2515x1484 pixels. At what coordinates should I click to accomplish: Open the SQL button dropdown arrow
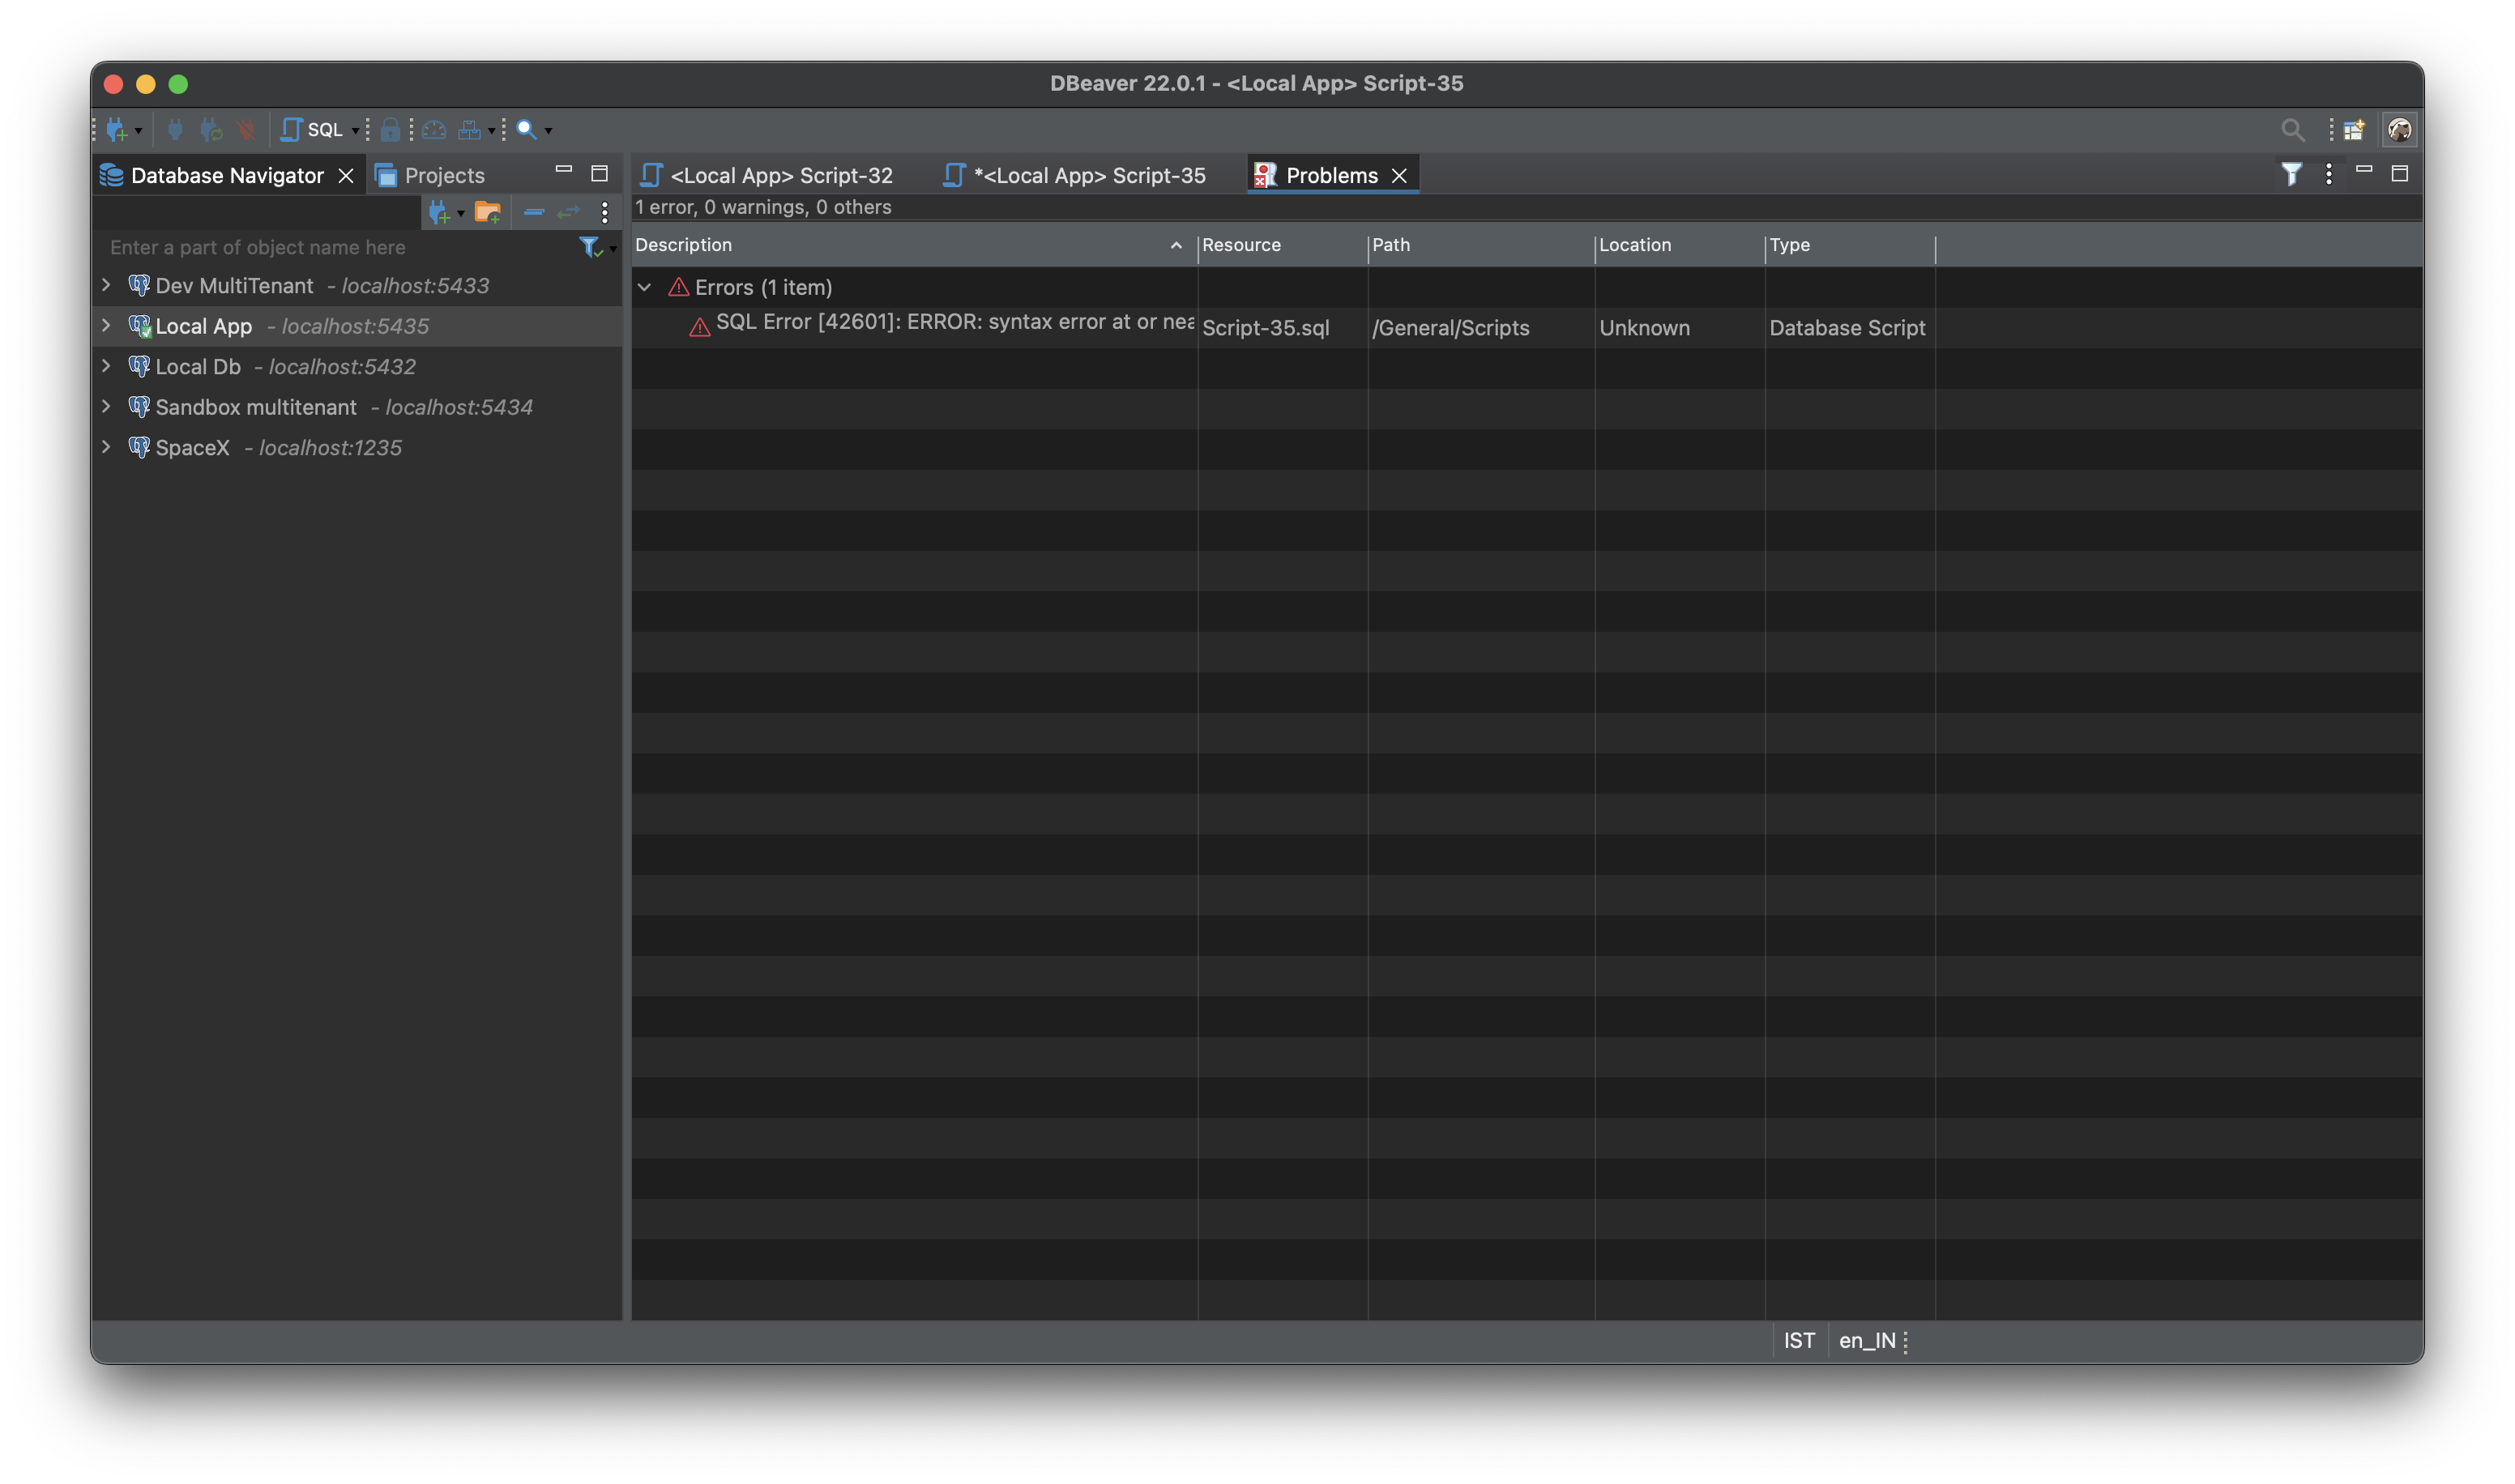(355, 131)
